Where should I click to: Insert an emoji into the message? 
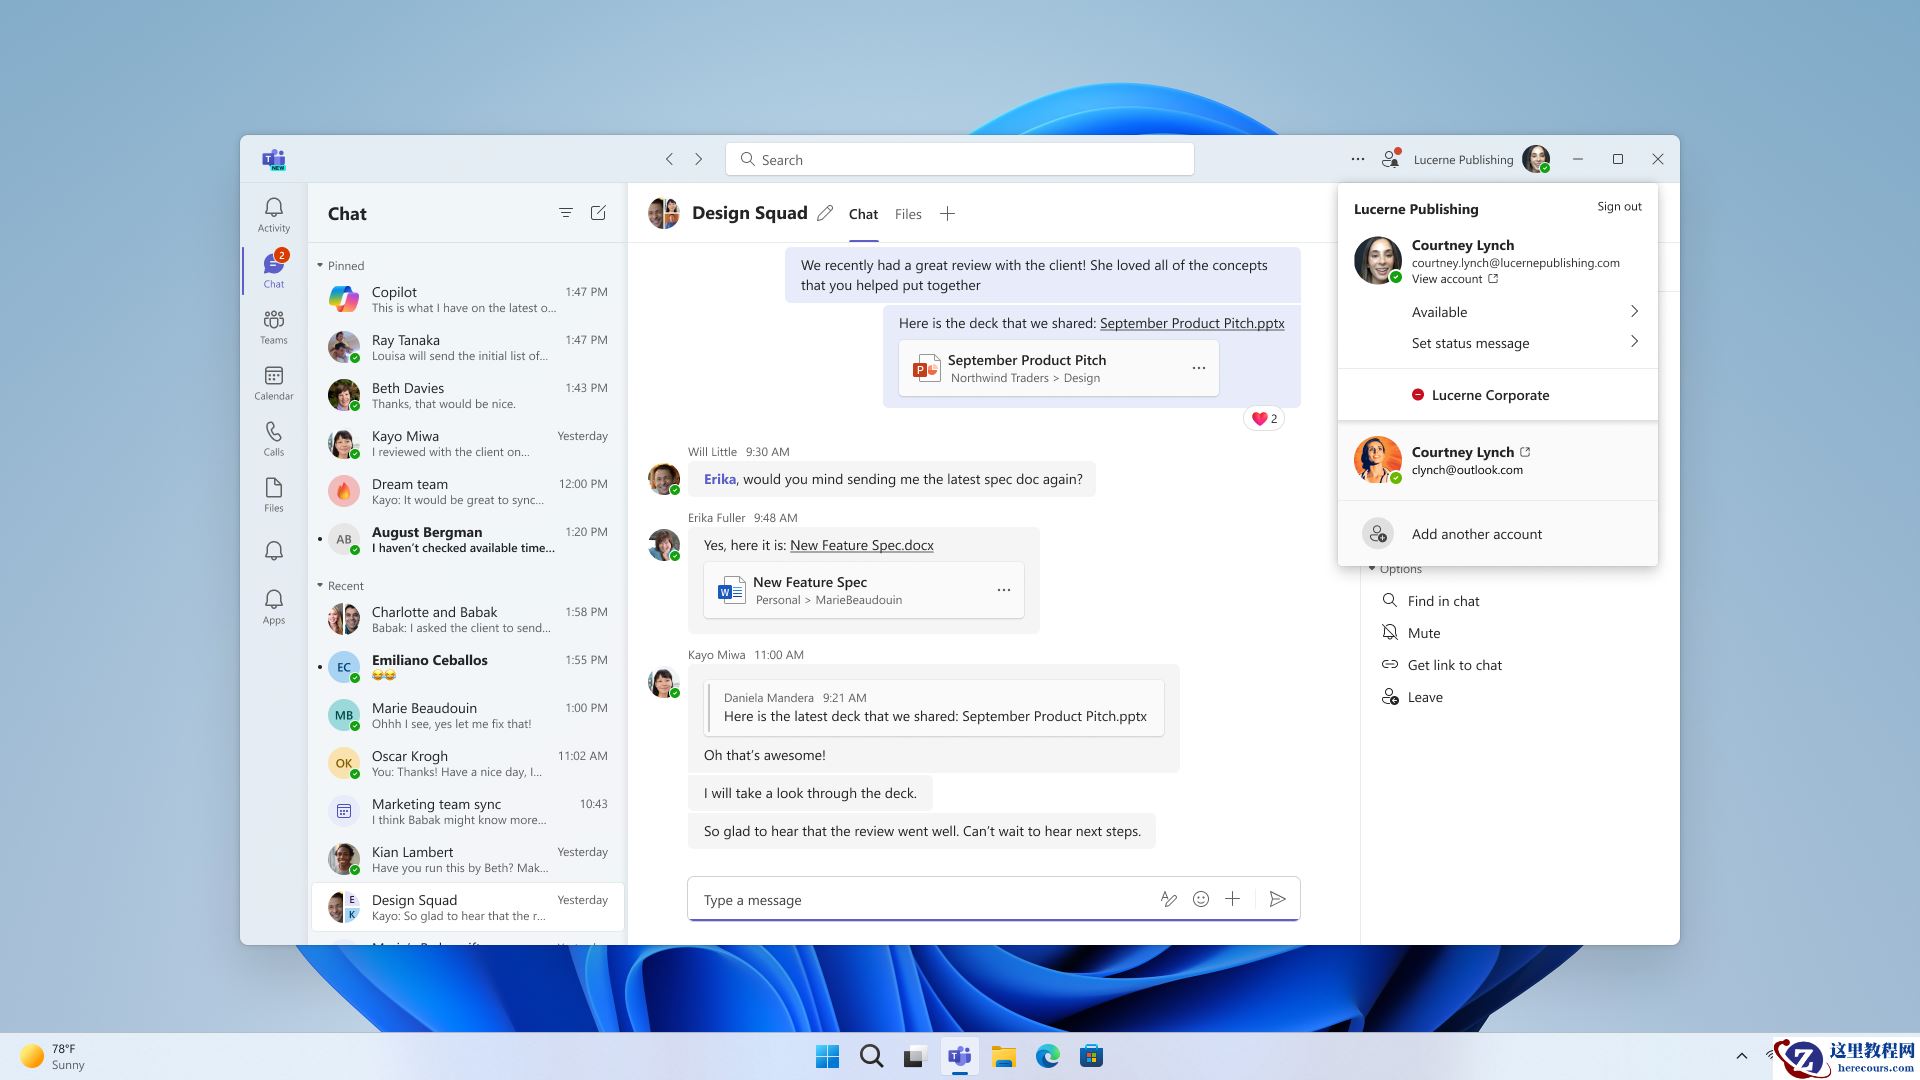[x=1200, y=899]
